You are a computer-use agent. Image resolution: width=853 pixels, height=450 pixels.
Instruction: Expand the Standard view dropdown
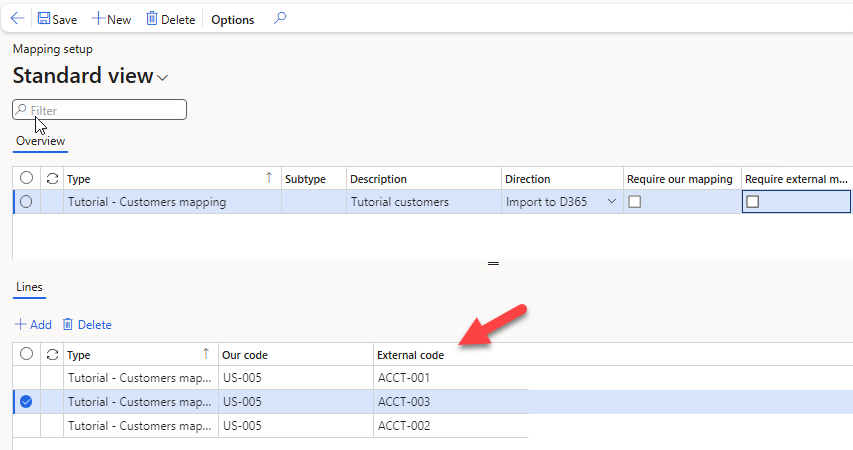coord(162,78)
